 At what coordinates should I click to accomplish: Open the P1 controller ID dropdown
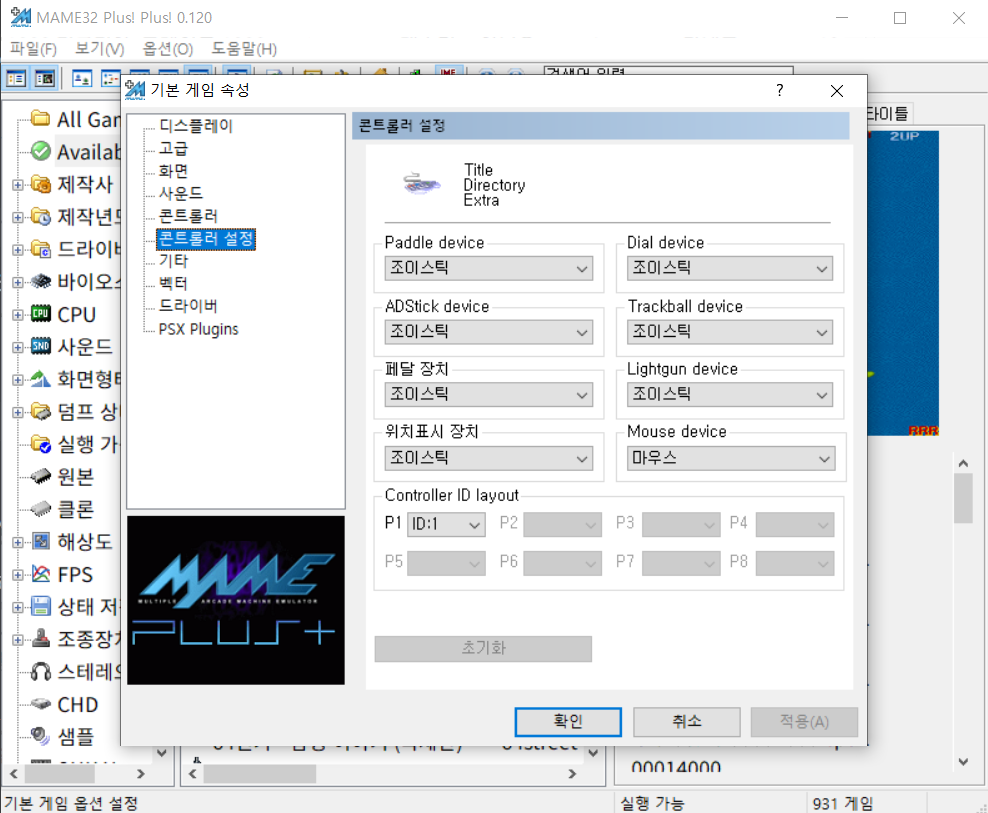pos(446,524)
